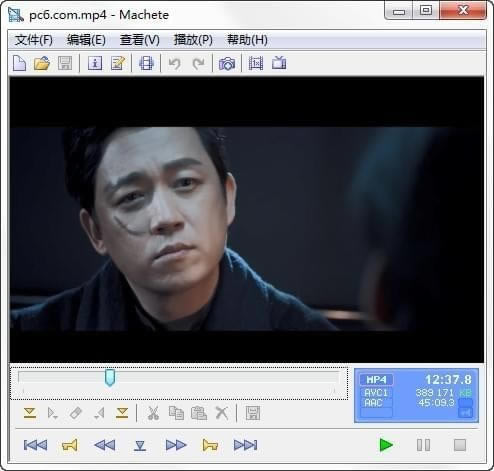The width and height of the screenshot is (494, 471).
Task: Open the 播放(P) menu
Action: point(193,40)
